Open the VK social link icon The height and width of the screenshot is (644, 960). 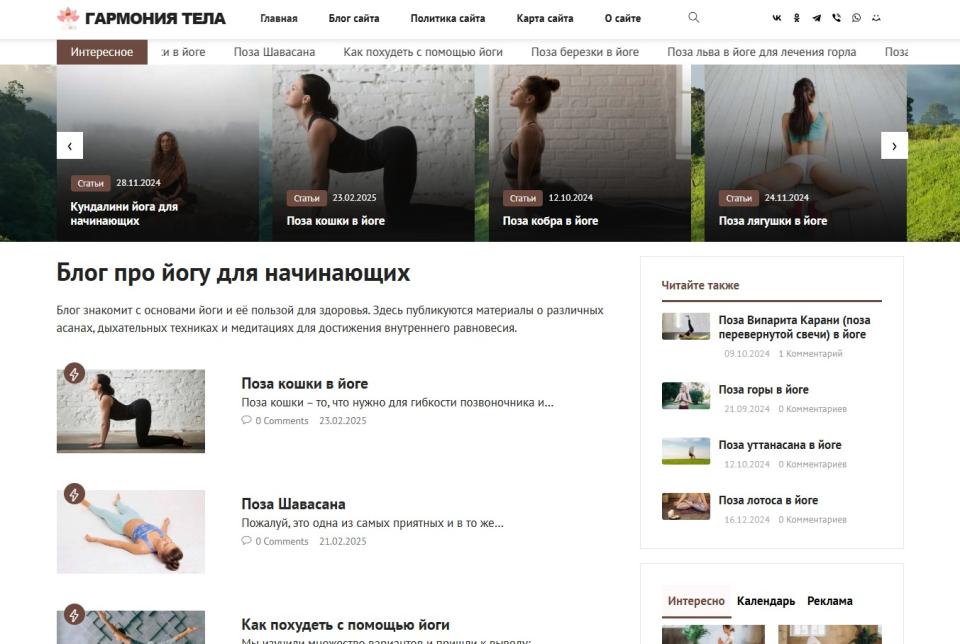[x=776, y=18]
